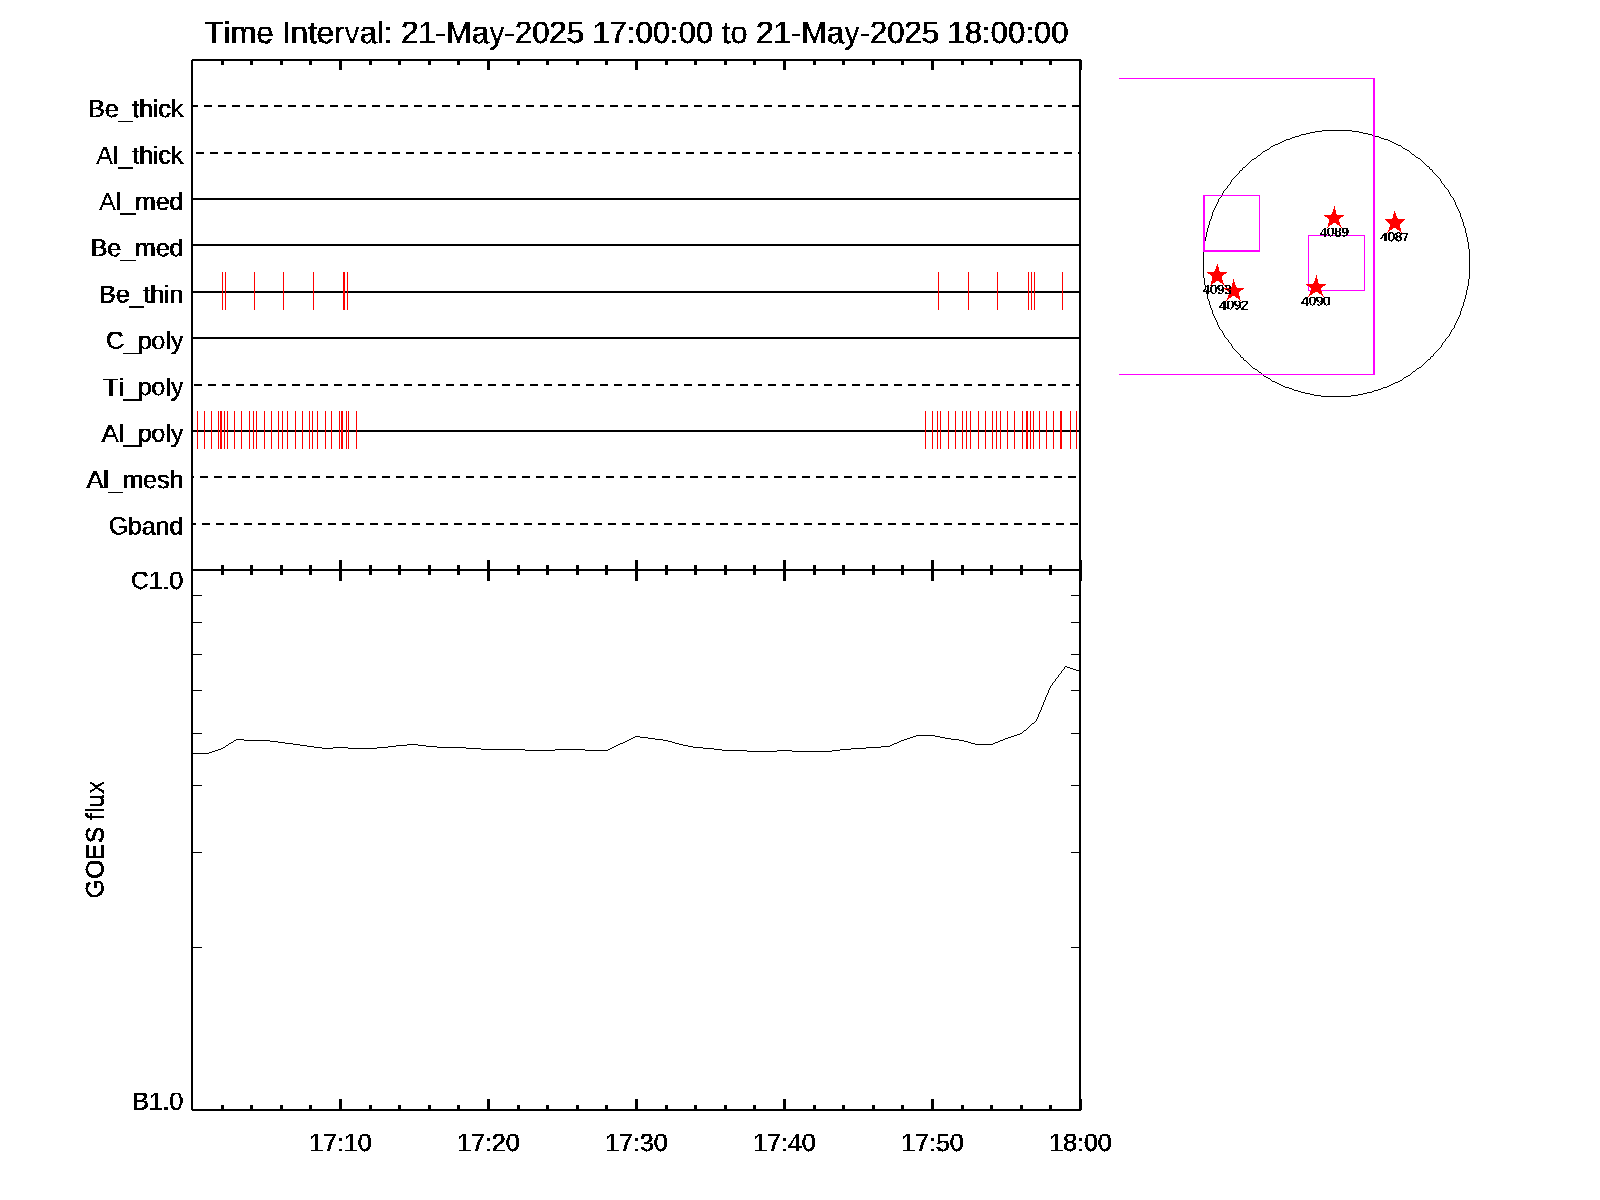Image resolution: width=1600 pixels, height=1200 pixels.
Task: Select the star marker for region 4093
Action: [1217, 275]
